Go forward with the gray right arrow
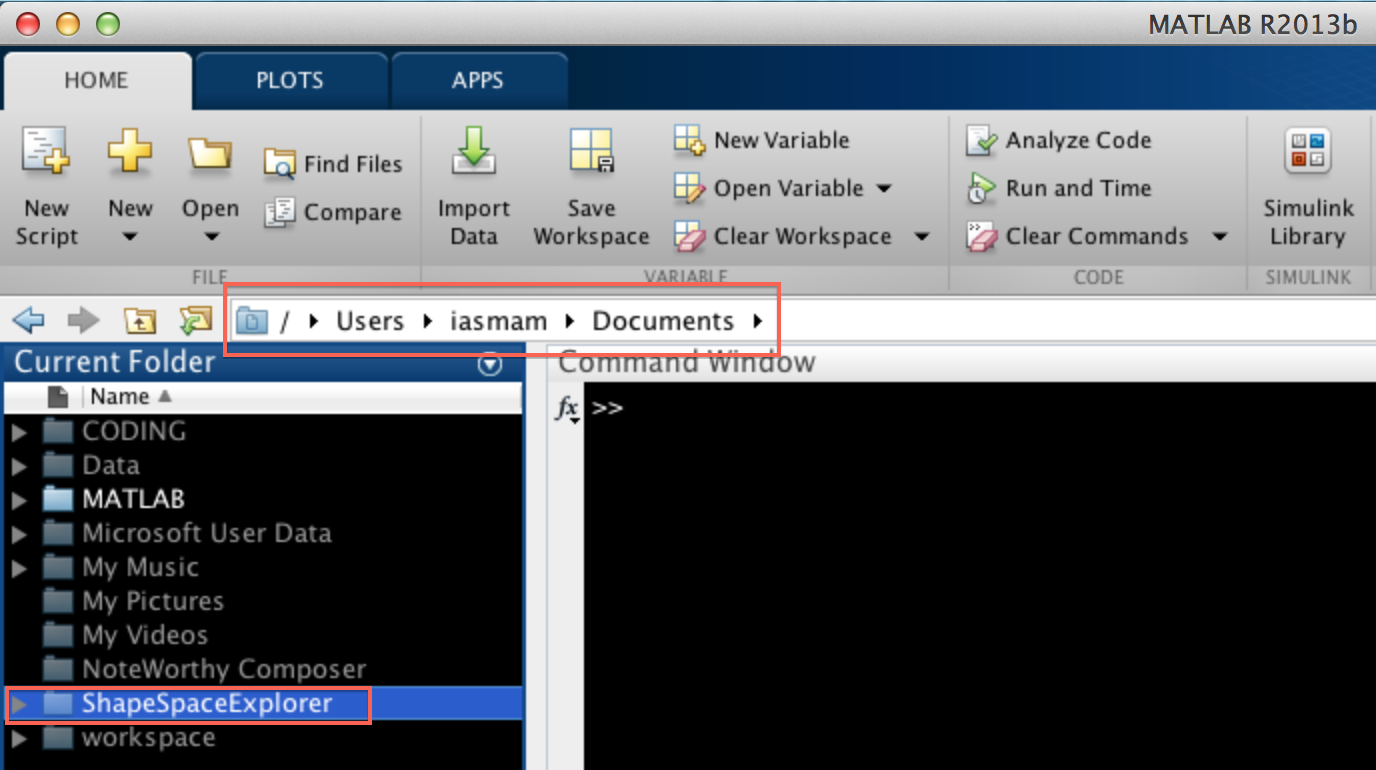 pos(84,321)
